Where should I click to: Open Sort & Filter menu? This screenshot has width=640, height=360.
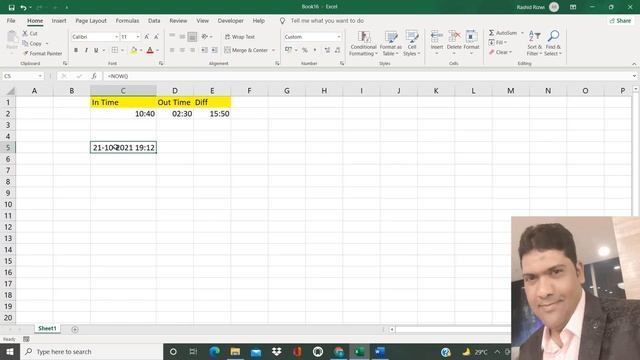tap(534, 43)
